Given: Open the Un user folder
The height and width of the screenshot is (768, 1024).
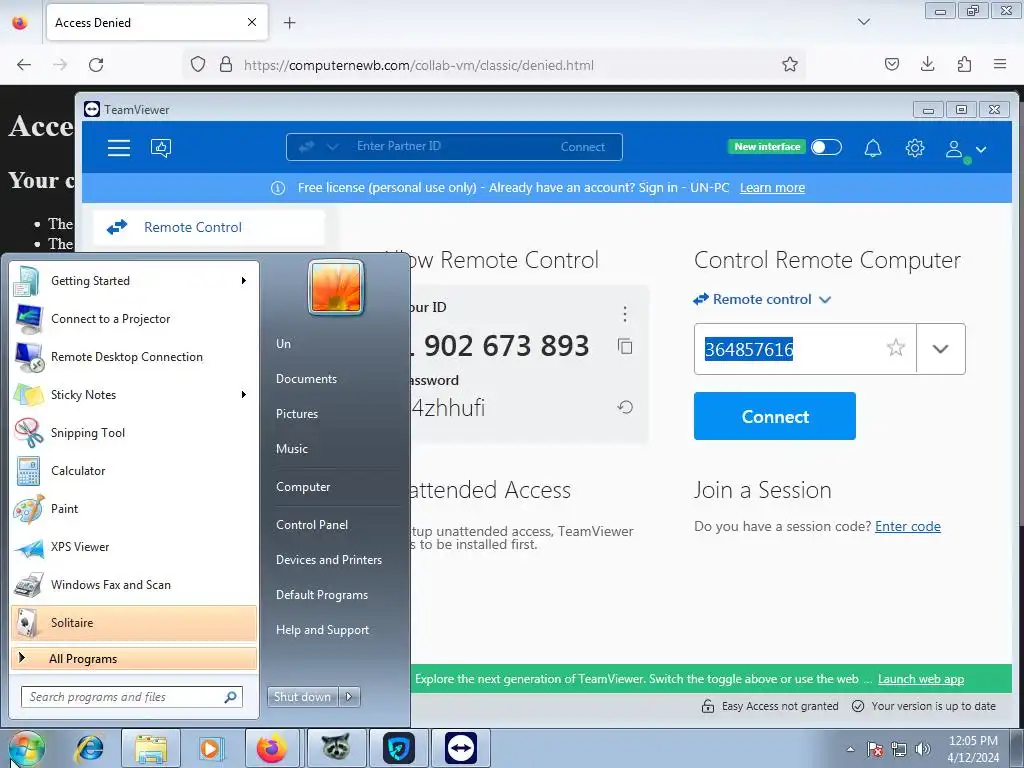Looking at the screenshot, I should point(283,344).
